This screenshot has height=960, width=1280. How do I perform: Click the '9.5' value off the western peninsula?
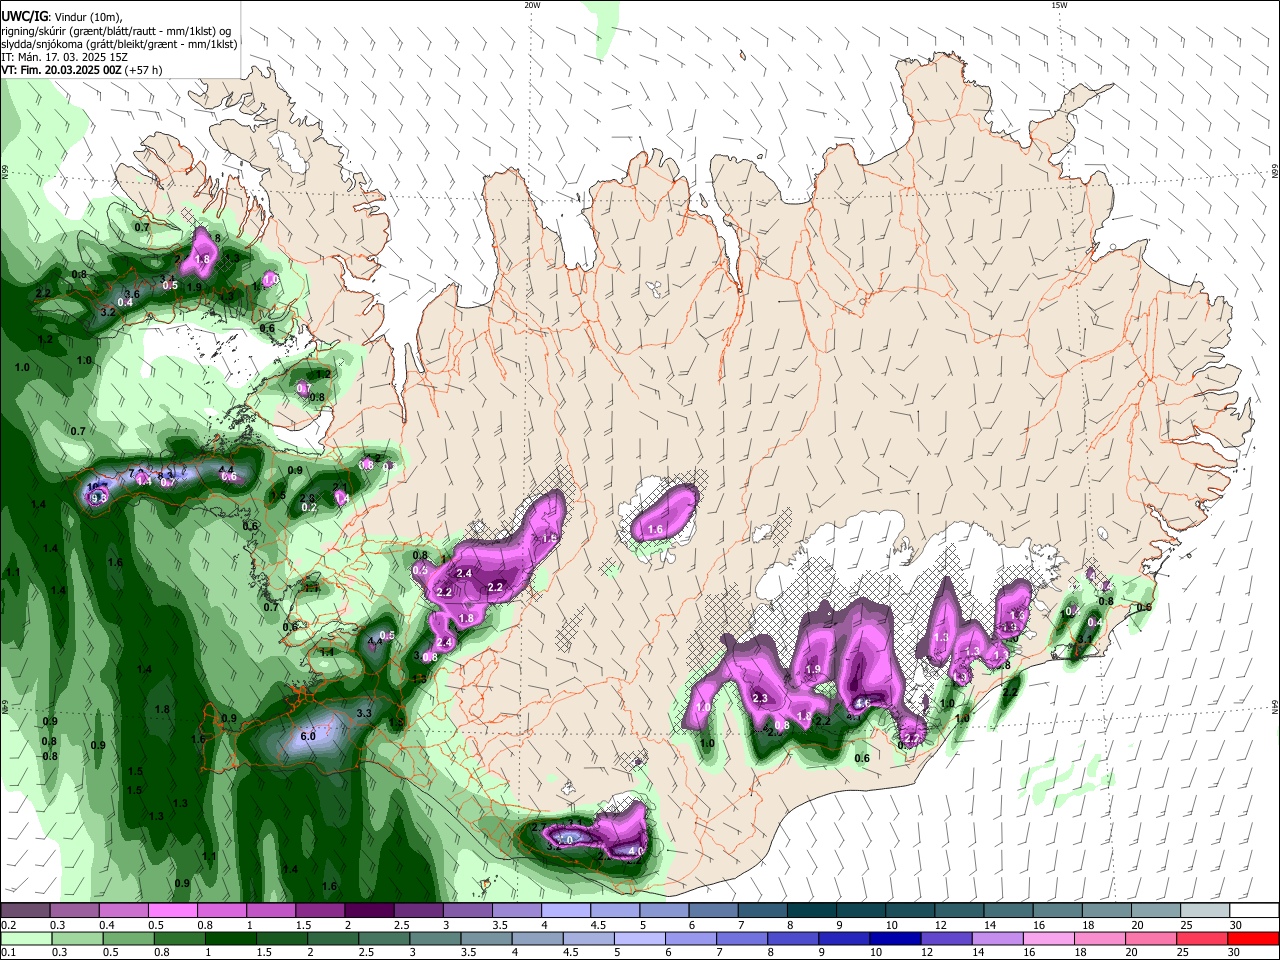(98, 497)
